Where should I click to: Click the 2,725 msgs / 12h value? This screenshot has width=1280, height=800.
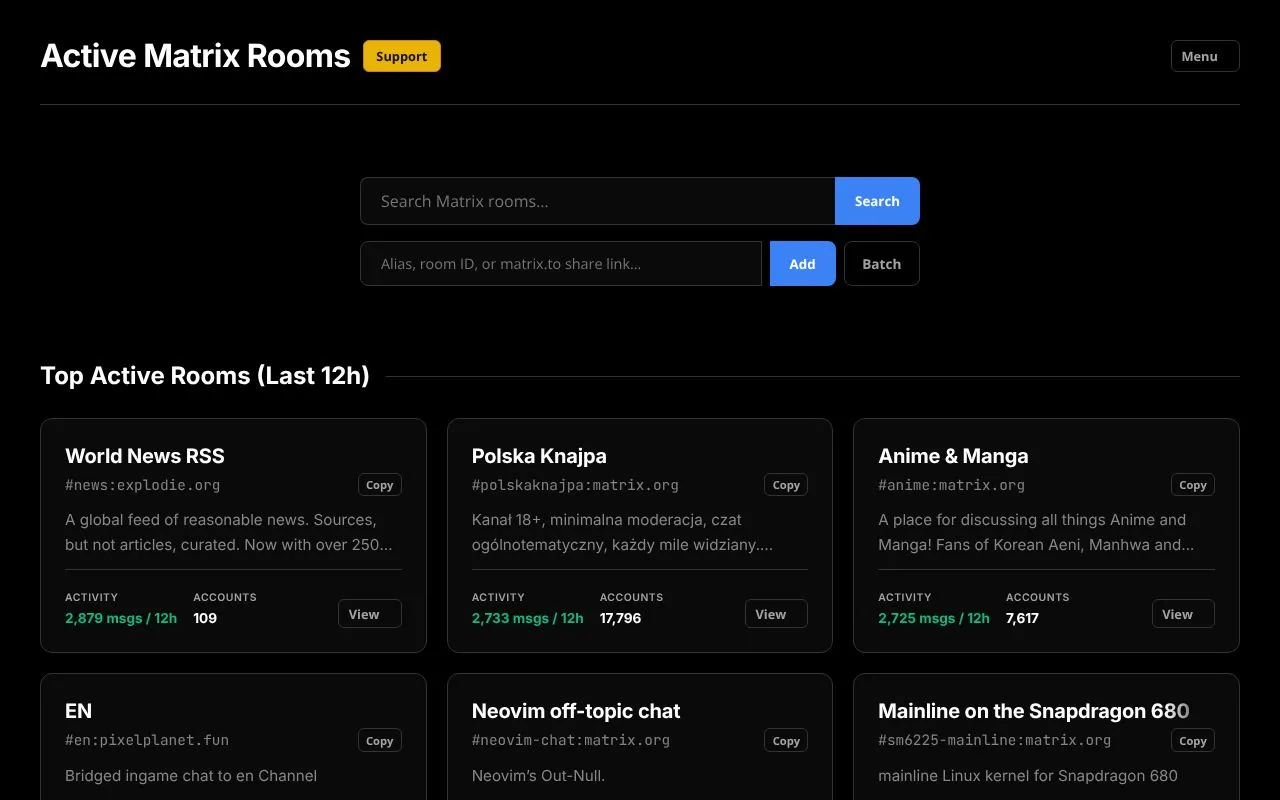[934, 618]
